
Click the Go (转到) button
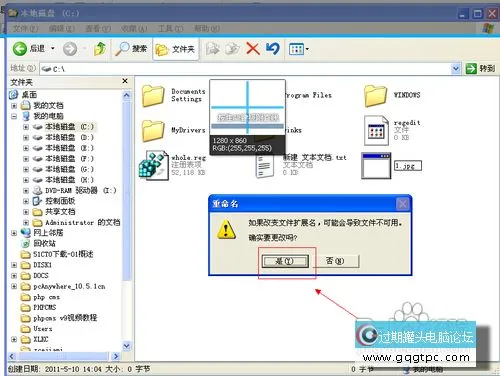tap(480, 69)
